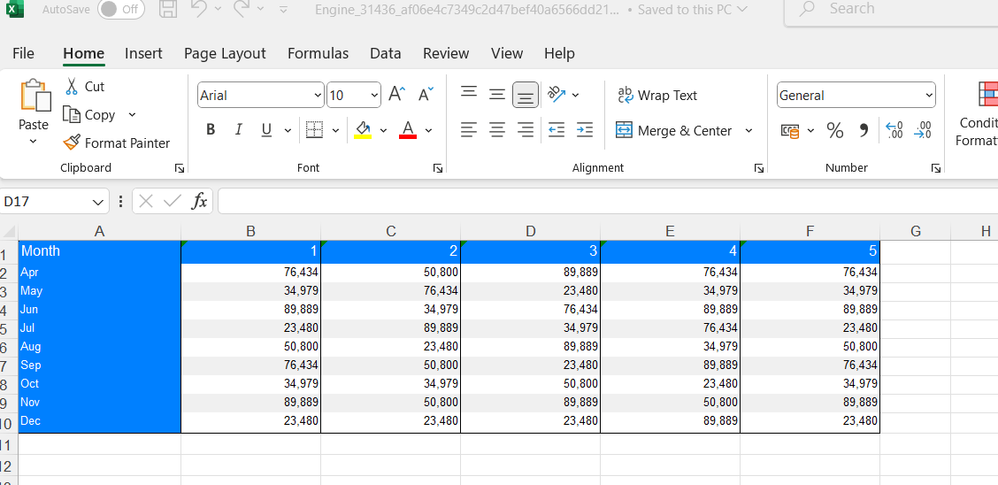Image resolution: width=998 pixels, height=485 pixels.
Task: Center text horizontally
Action: pos(497,130)
